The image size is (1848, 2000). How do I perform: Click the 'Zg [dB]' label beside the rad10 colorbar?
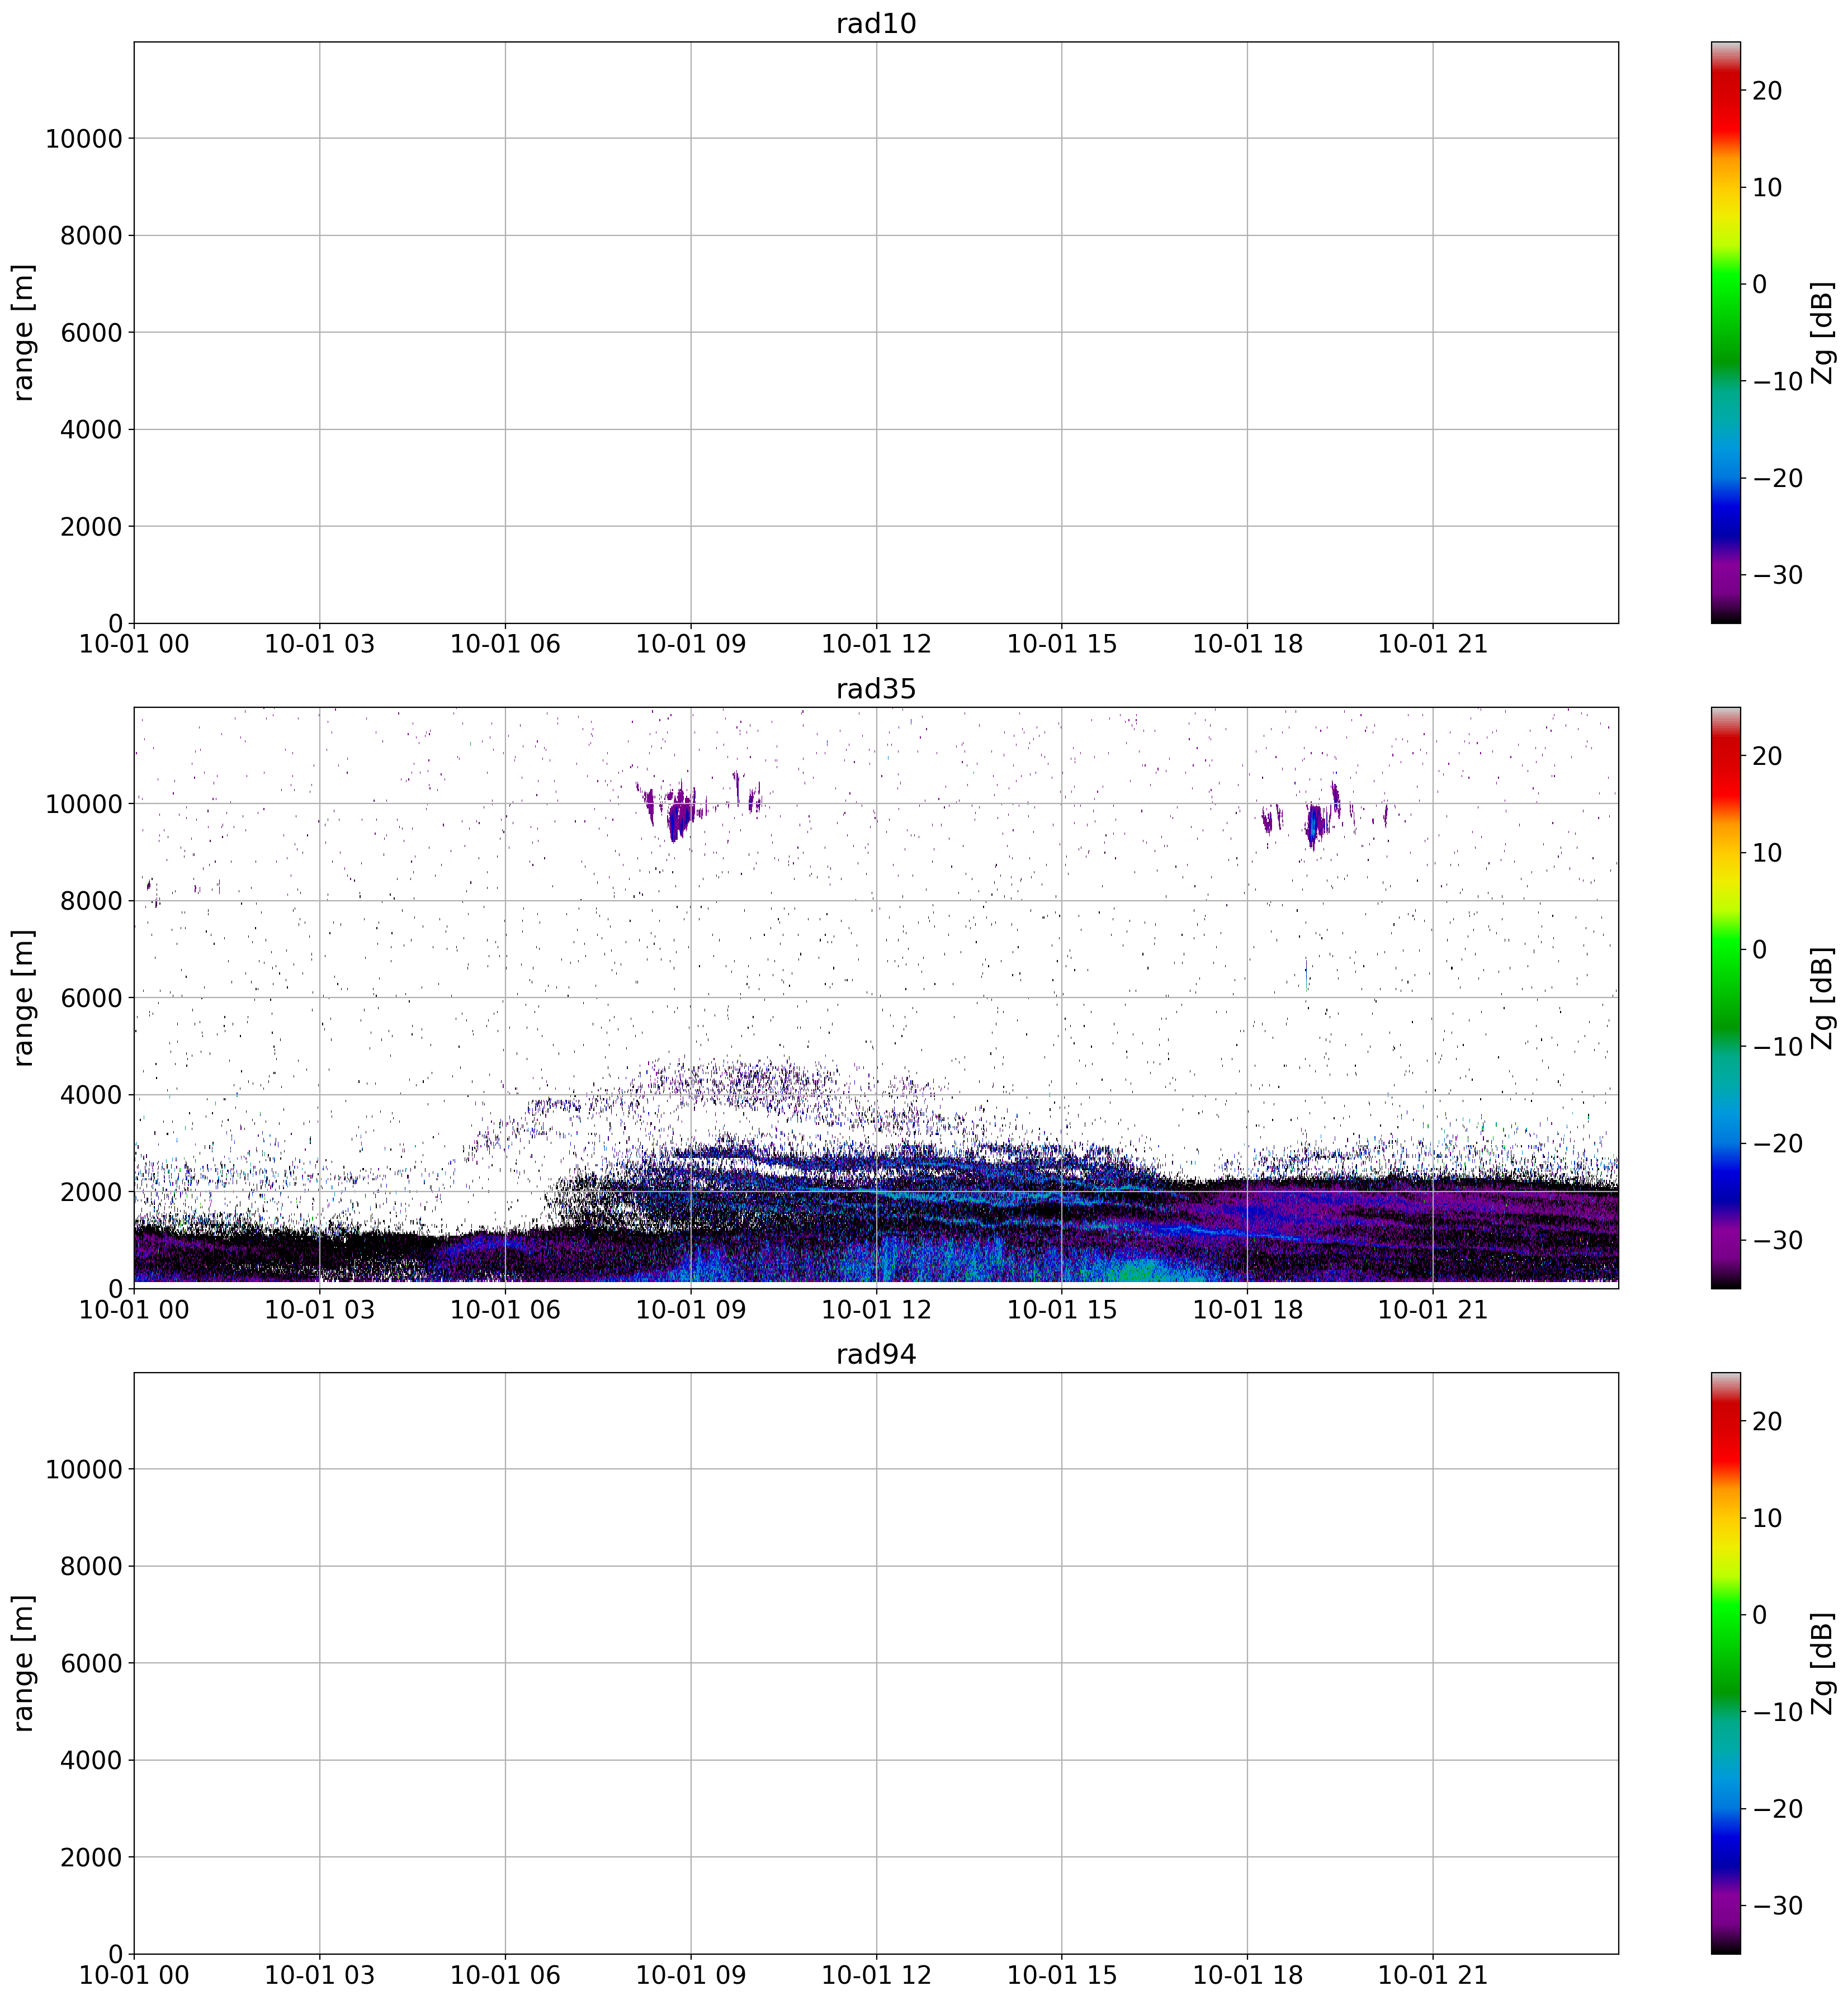point(1823,333)
